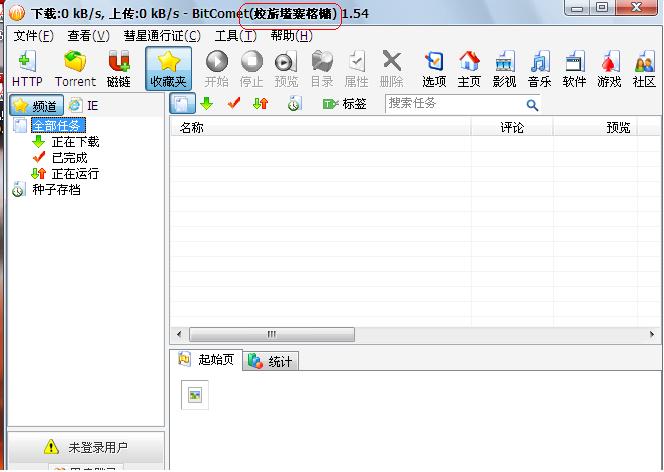Open the 影视 movies channel icon
Screen dimensions: 664x472
[x=504, y=69]
